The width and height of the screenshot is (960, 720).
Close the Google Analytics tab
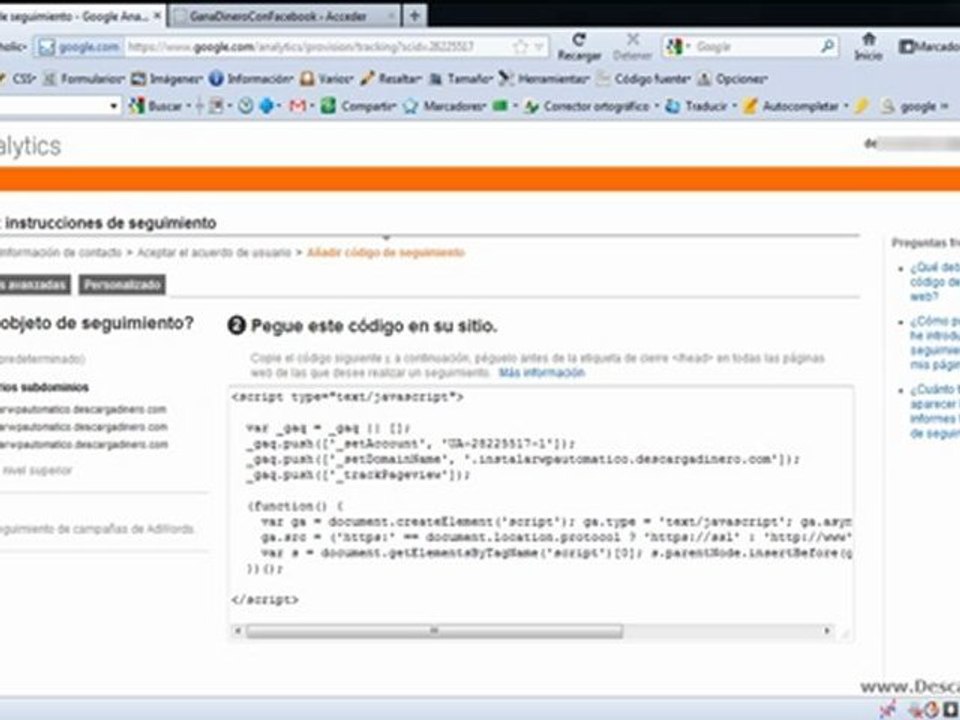pos(157,16)
